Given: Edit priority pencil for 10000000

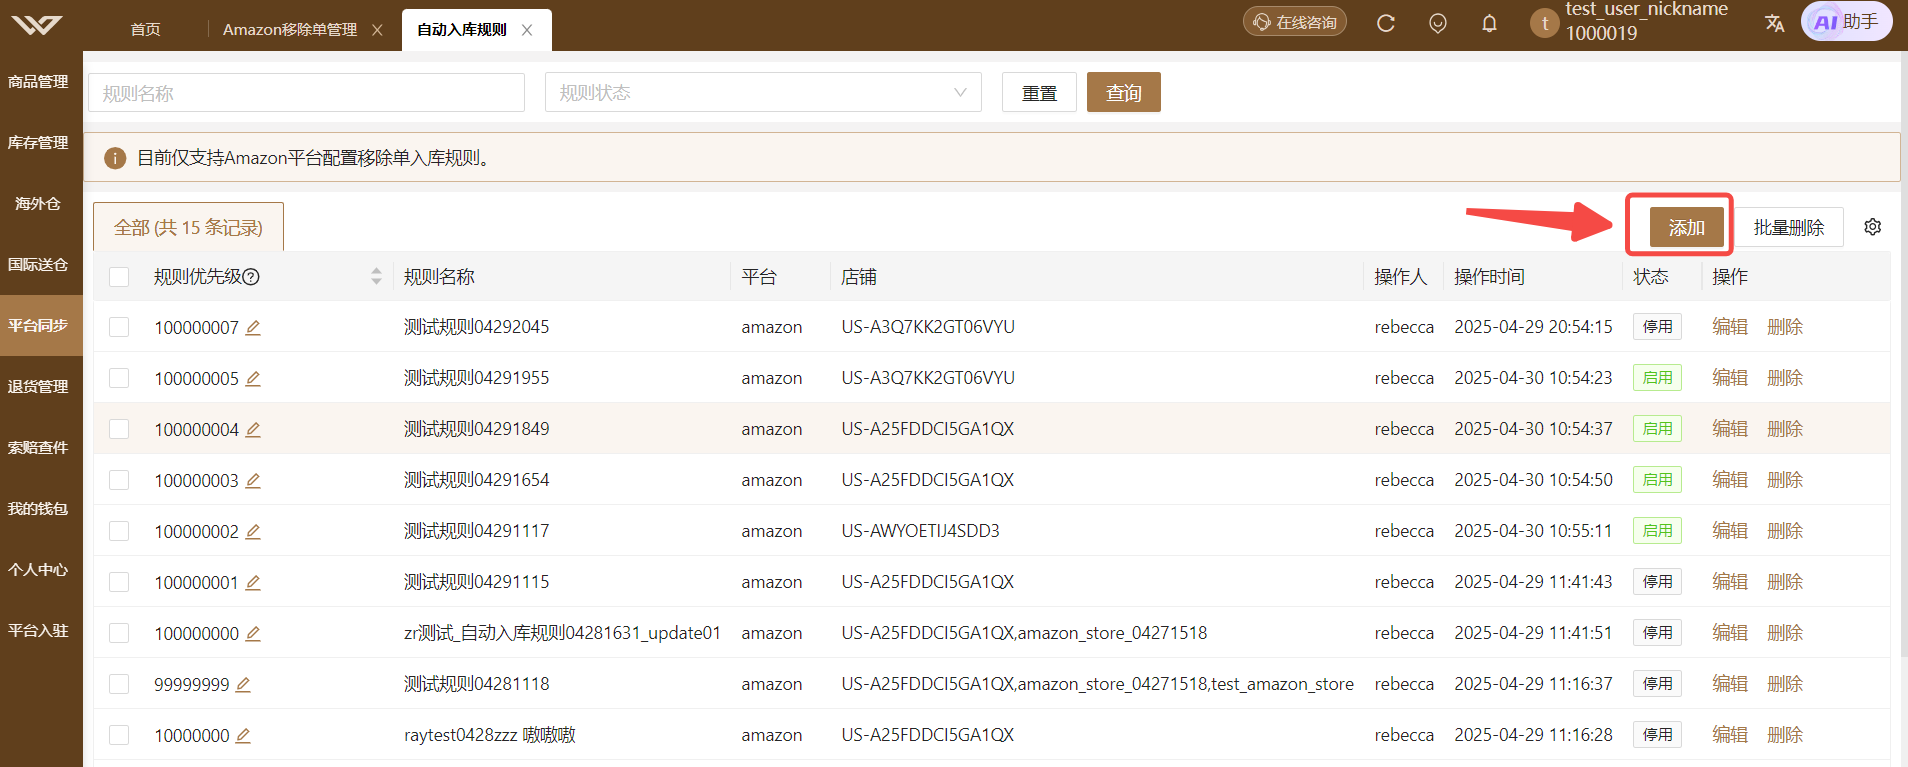Looking at the screenshot, I should pos(243,736).
